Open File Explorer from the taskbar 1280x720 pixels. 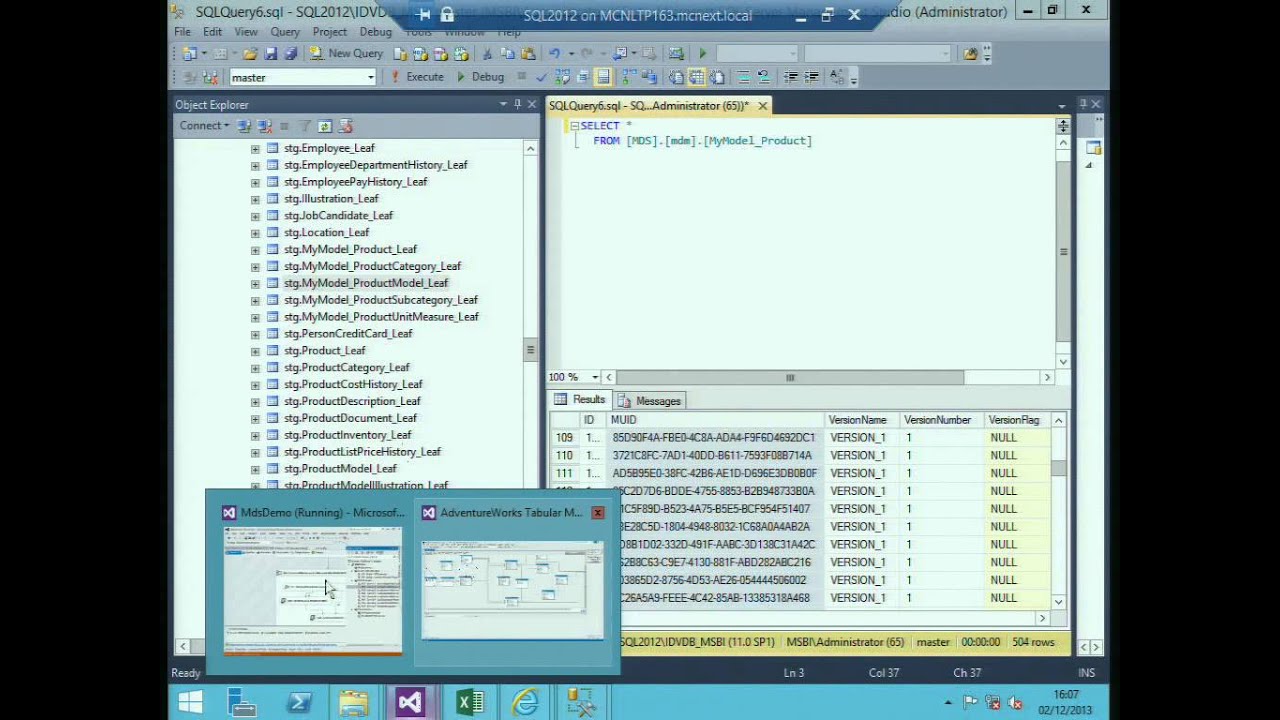(x=354, y=703)
